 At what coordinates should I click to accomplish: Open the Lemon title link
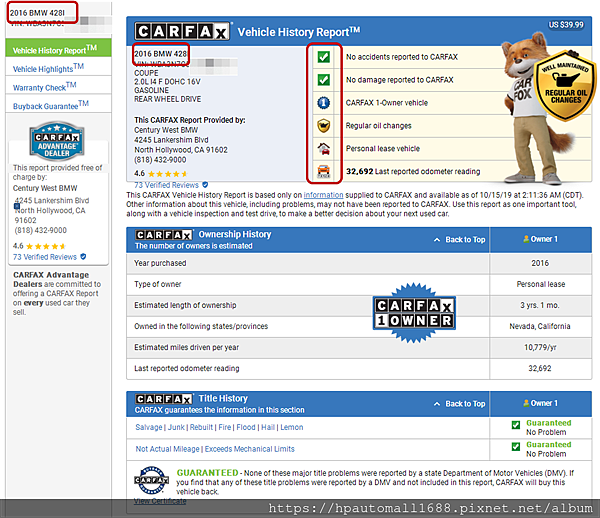[292, 427]
